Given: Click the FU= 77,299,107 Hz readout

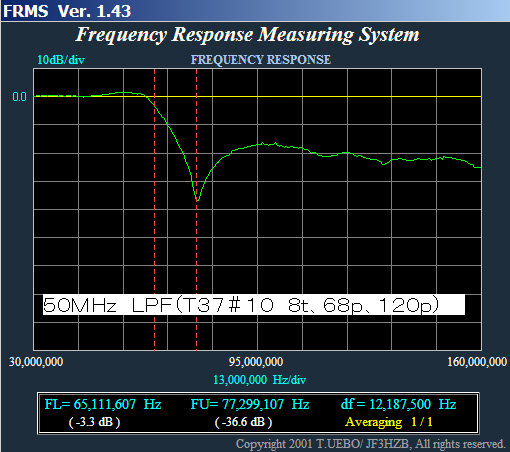Looking at the screenshot, I should click(250, 404).
